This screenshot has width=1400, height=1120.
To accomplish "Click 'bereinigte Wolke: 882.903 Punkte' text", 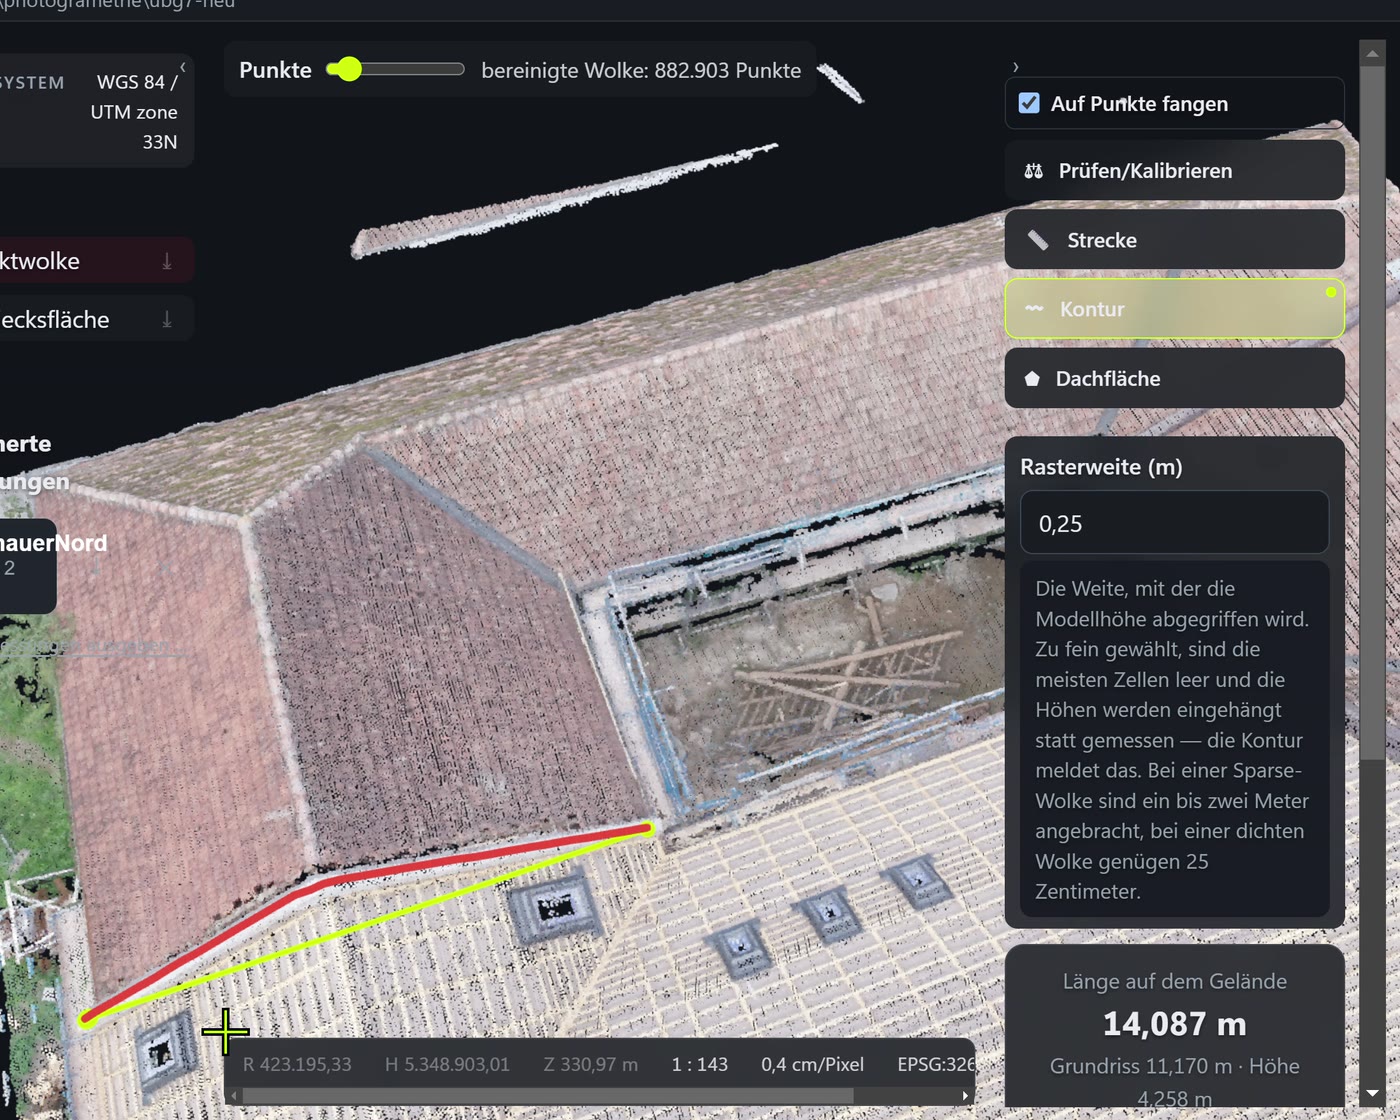I will coord(641,70).
